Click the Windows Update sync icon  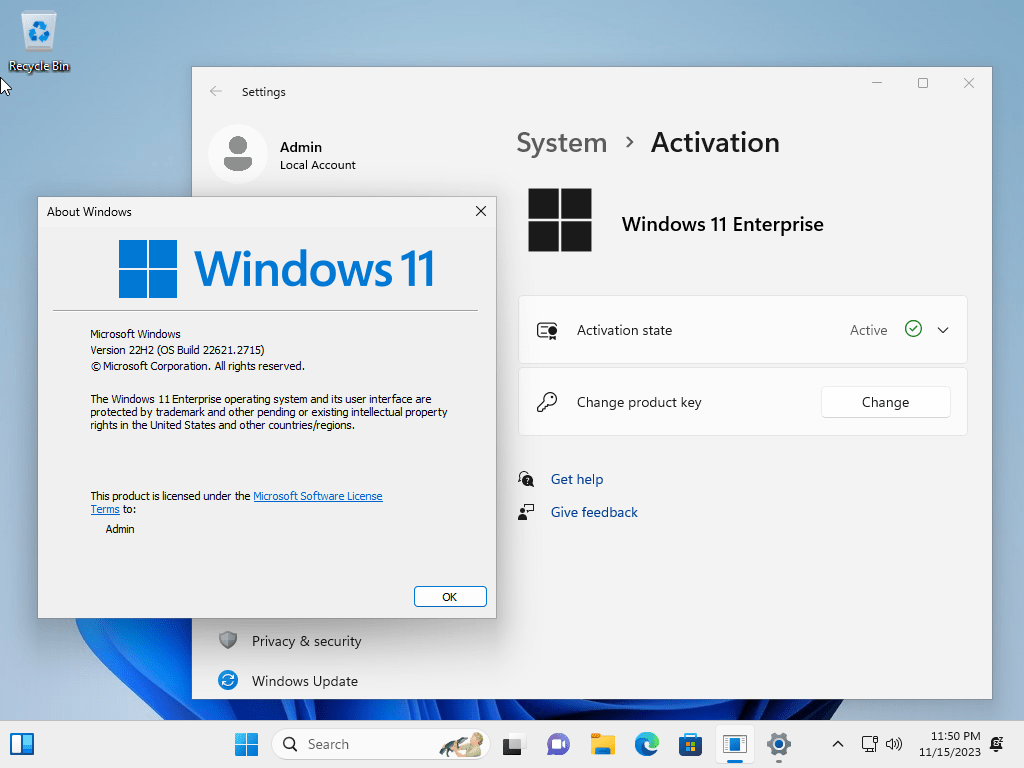(228, 680)
